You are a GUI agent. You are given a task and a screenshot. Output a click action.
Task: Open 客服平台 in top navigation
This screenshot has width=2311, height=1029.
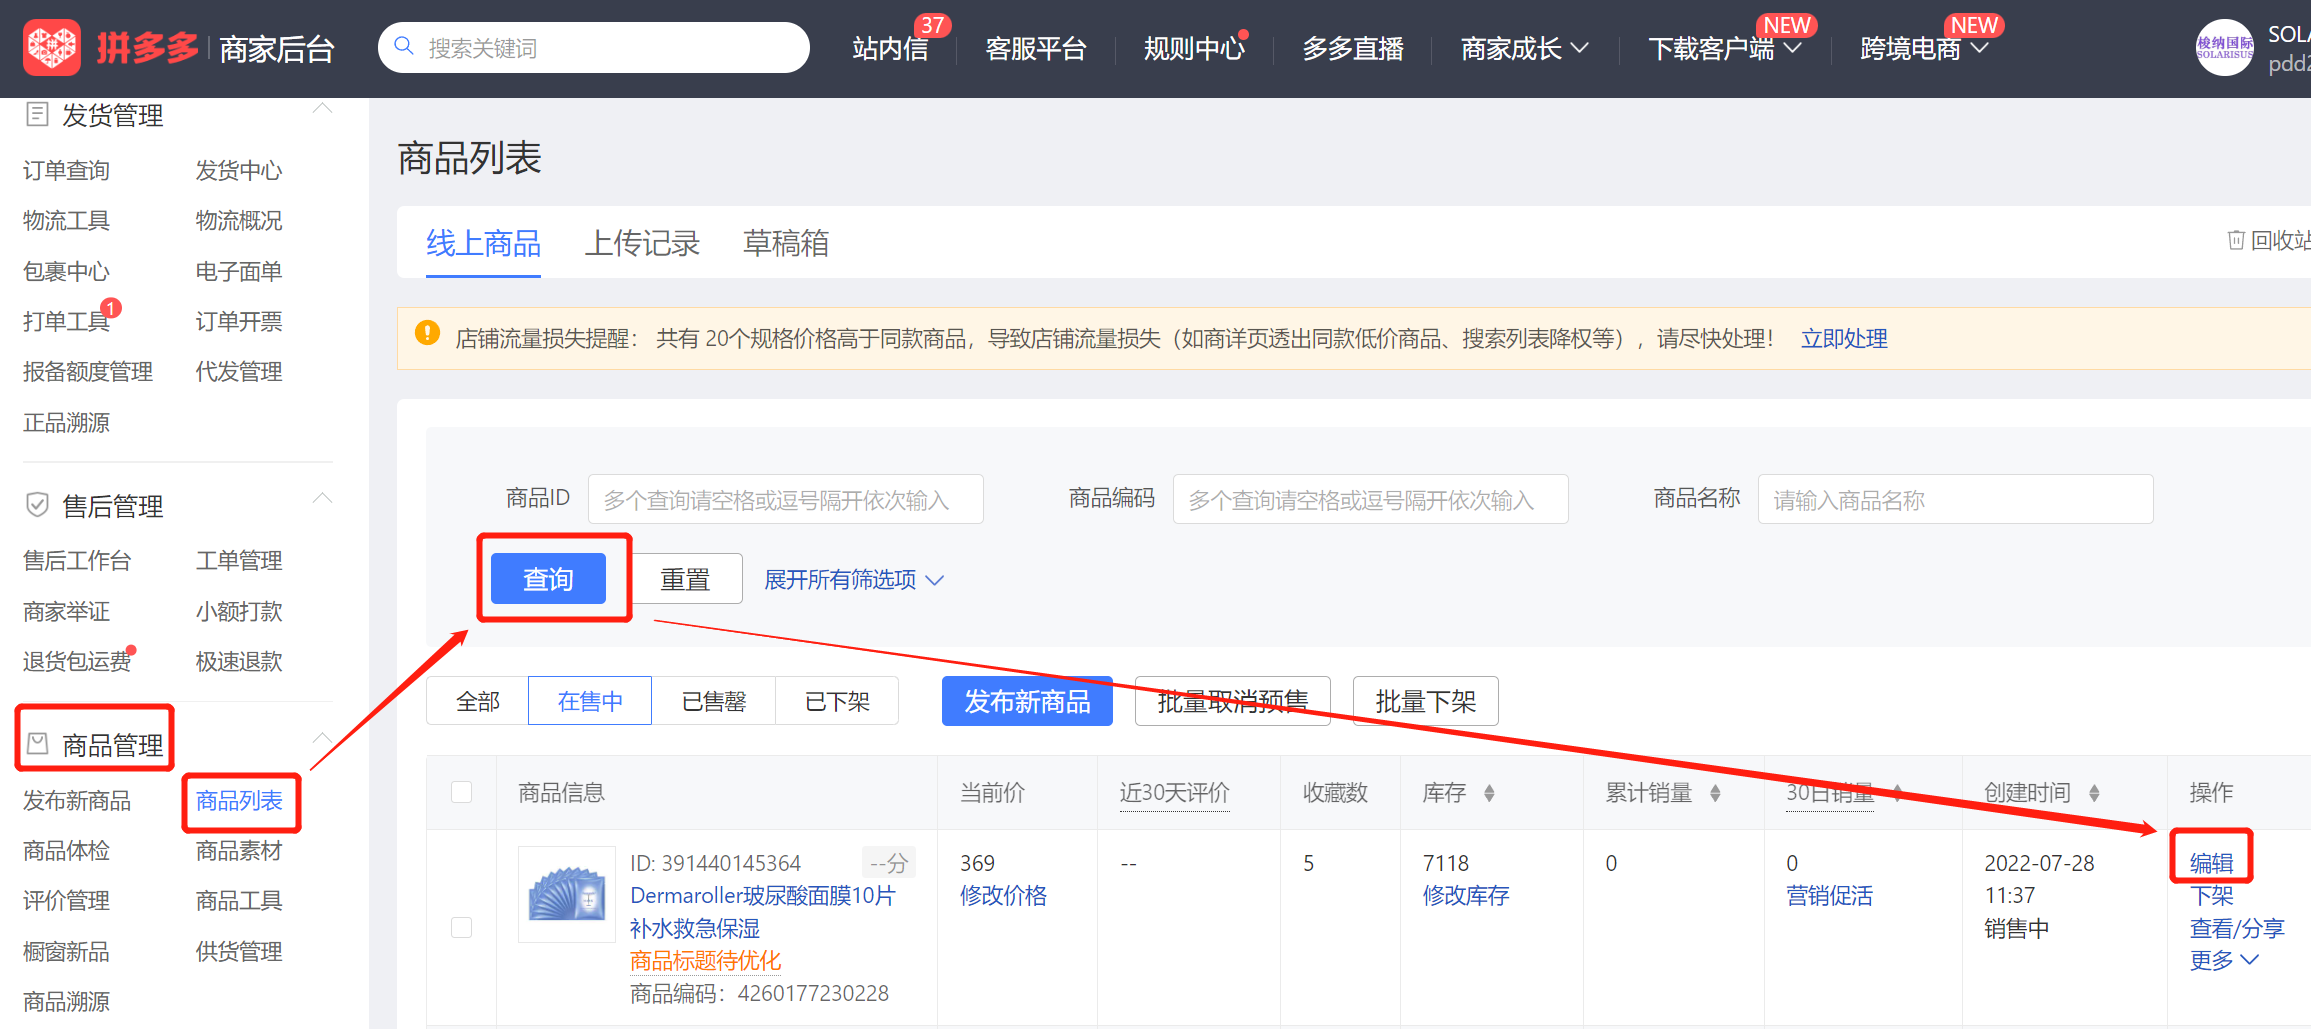coord(1035,48)
